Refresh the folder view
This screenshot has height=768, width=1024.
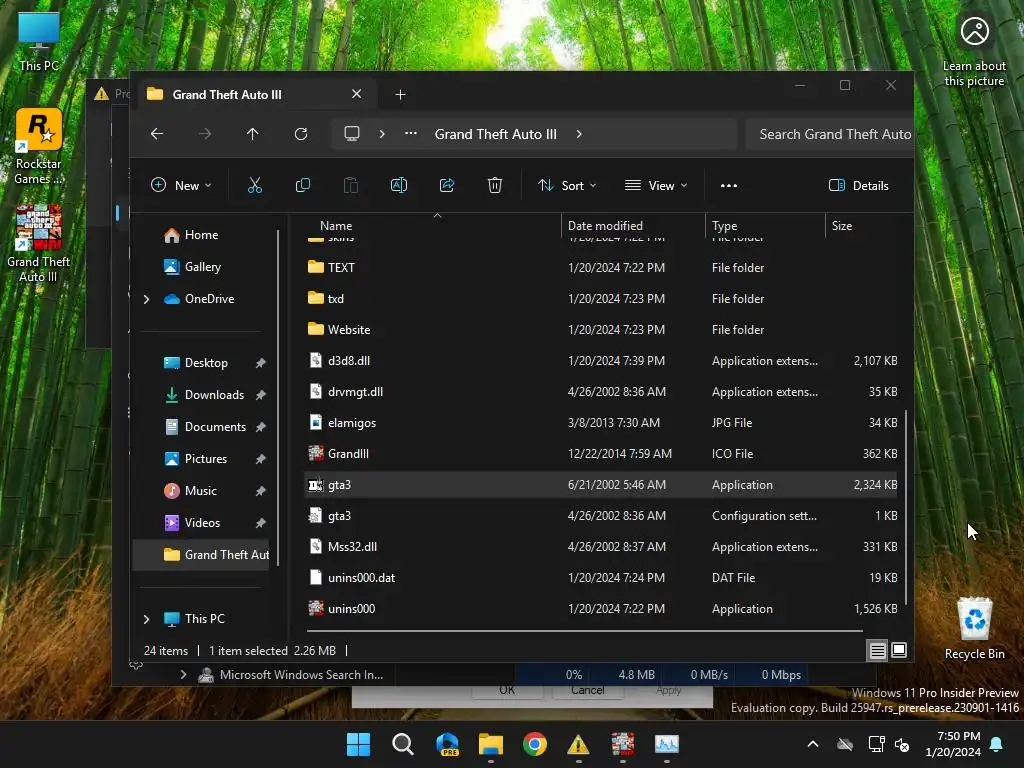pos(301,134)
